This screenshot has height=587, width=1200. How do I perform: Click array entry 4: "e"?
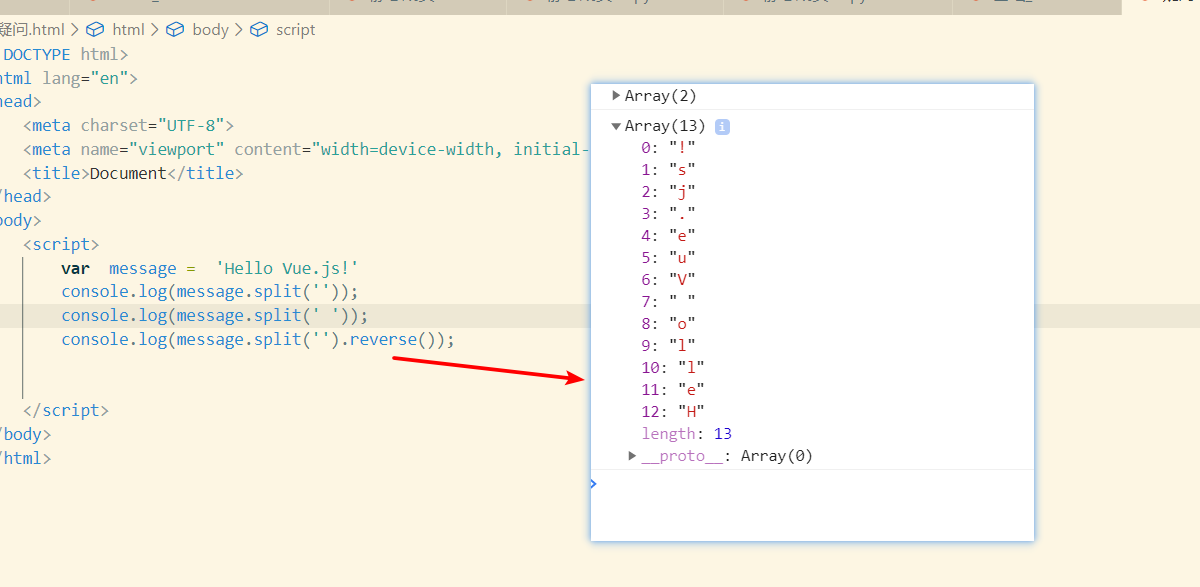(x=668, y=236)
